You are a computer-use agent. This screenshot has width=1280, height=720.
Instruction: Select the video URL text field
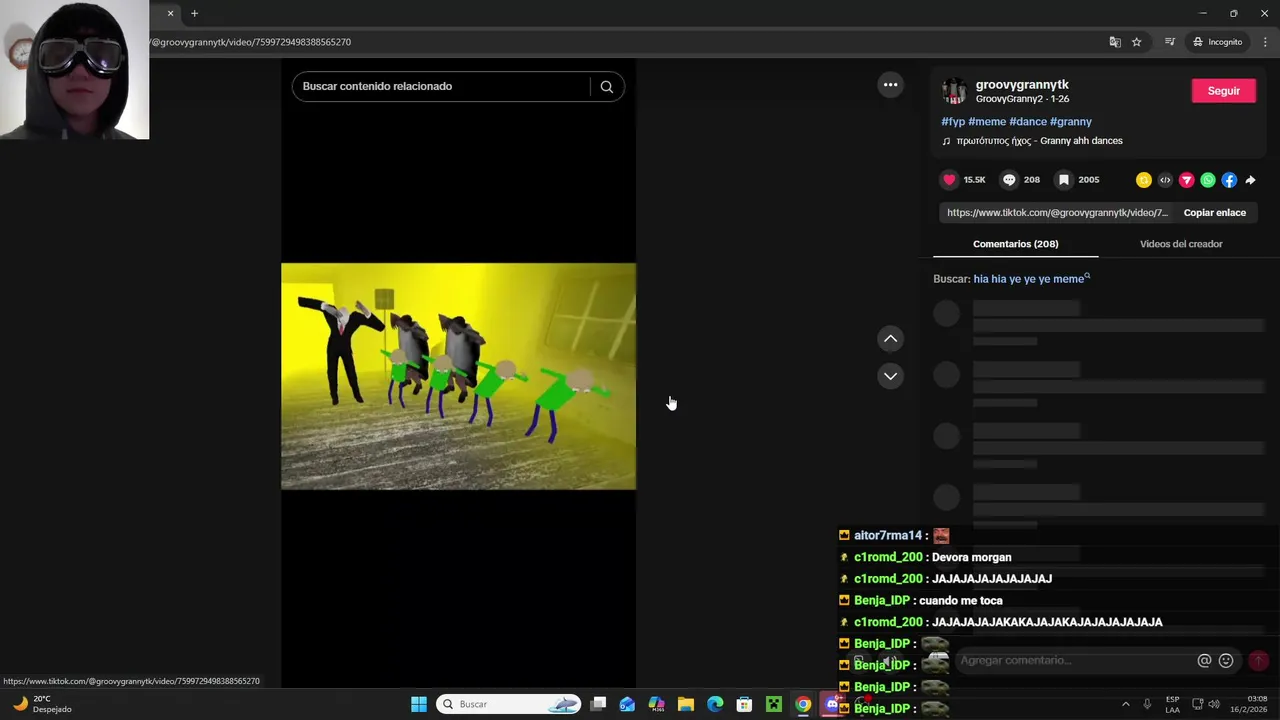1057,213
